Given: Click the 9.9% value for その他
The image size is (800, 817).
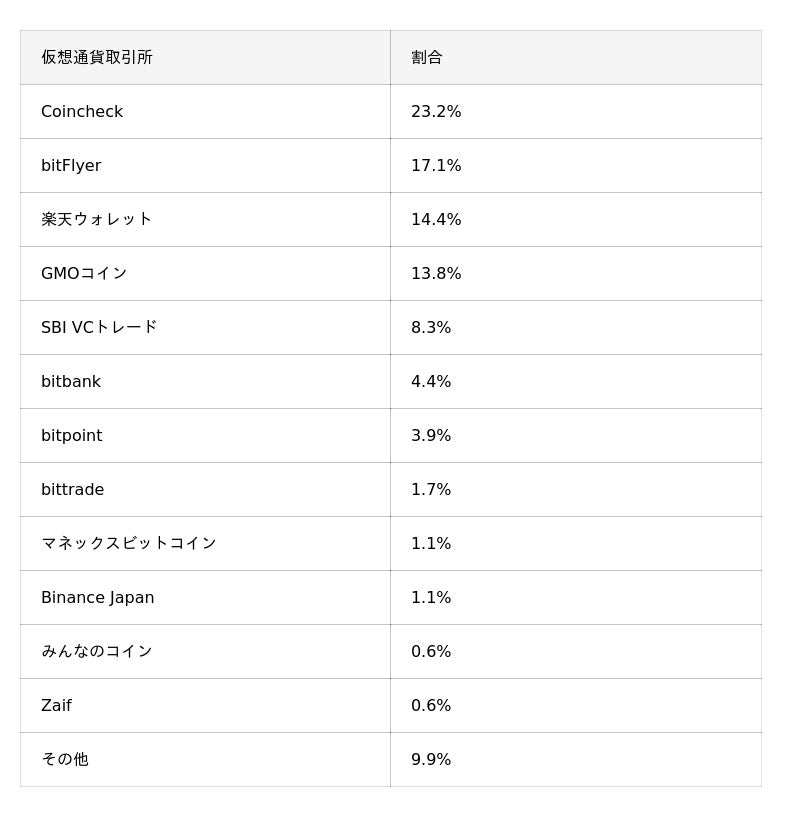Looking at the screenshot, I should coord(431,760).
